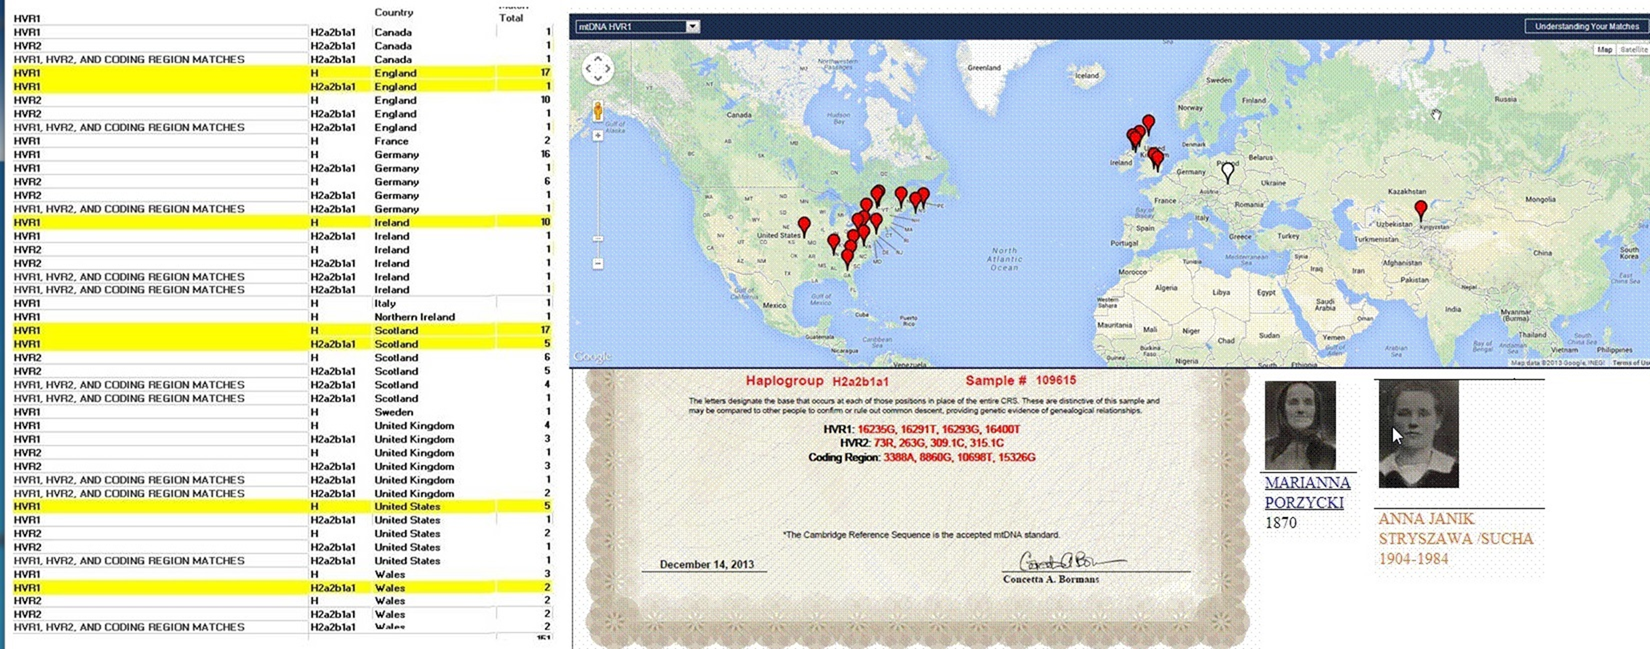The image size is (1650, 649).
Task: Click the total 16 in the Germany HVR1 row
Action: tap(545, 155)
